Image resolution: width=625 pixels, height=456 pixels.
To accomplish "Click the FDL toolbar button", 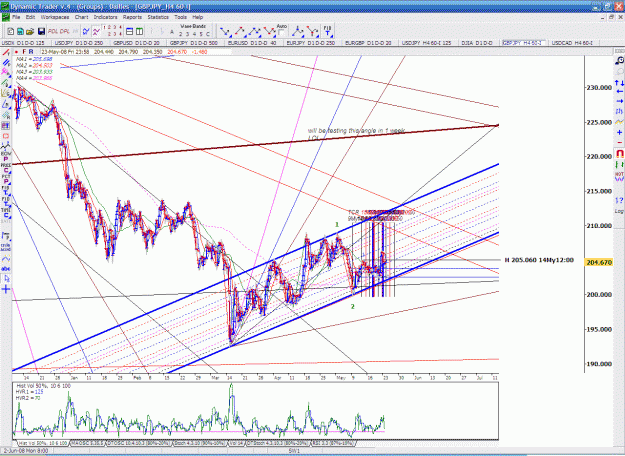I will pyautogui.click(x=53, y=31).
